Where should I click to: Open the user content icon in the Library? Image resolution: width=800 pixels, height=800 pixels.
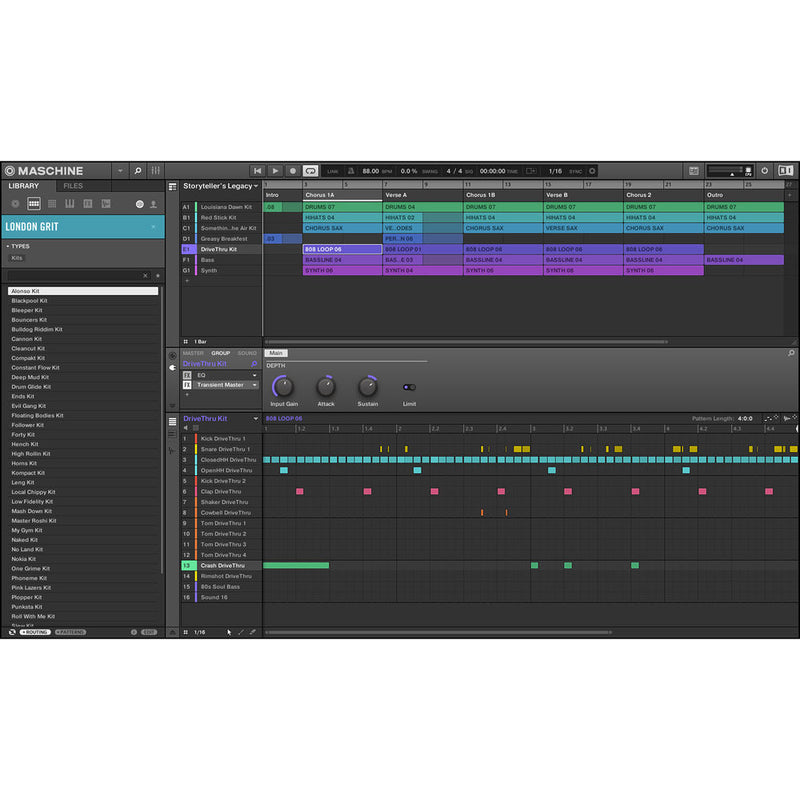154,204
